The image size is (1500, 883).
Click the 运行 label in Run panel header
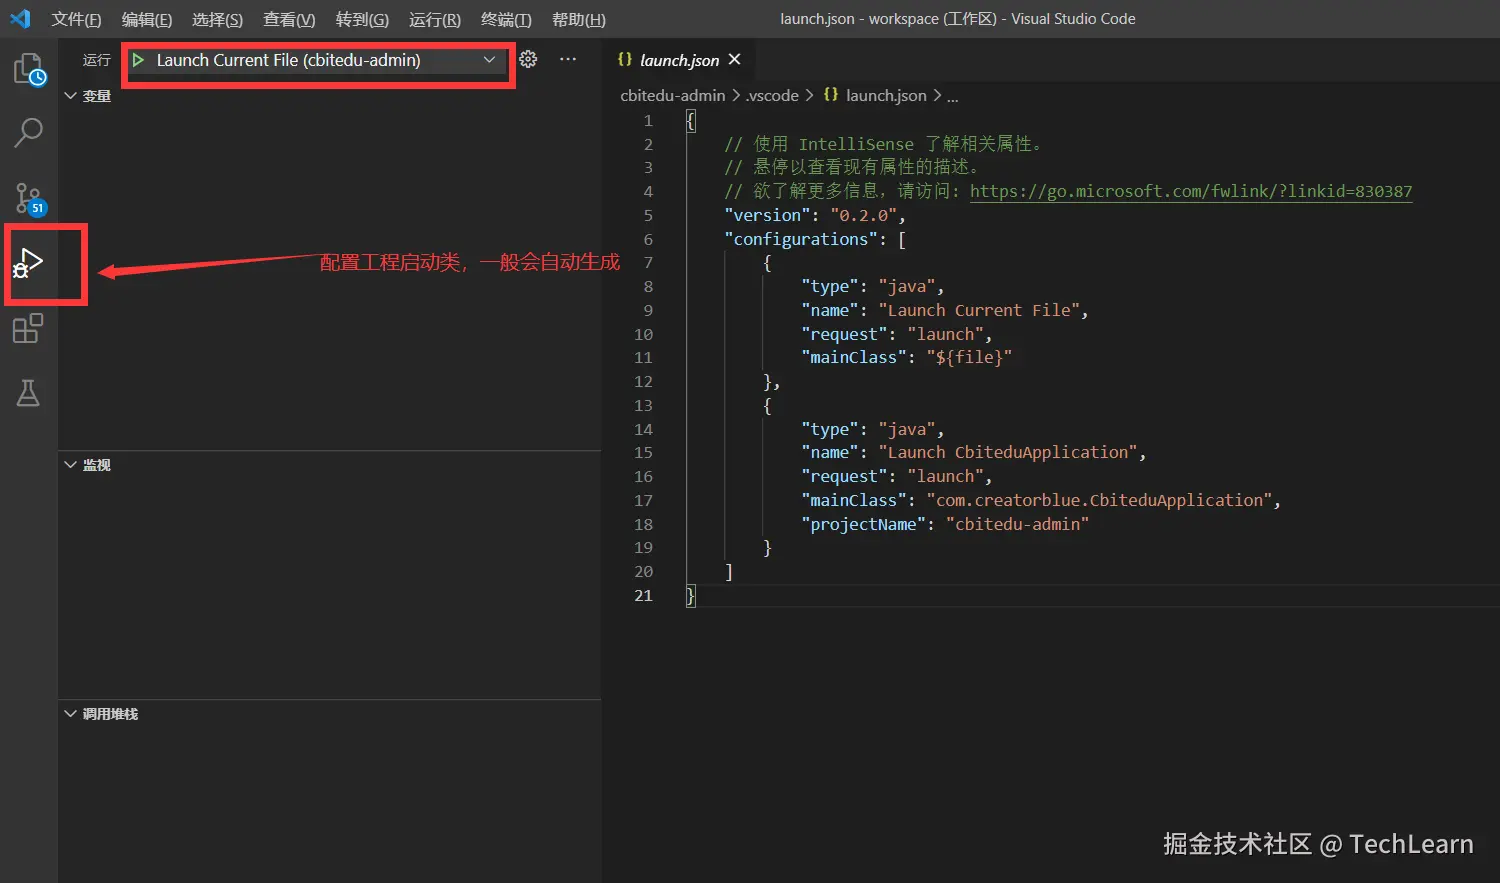[x=96, y=60]
